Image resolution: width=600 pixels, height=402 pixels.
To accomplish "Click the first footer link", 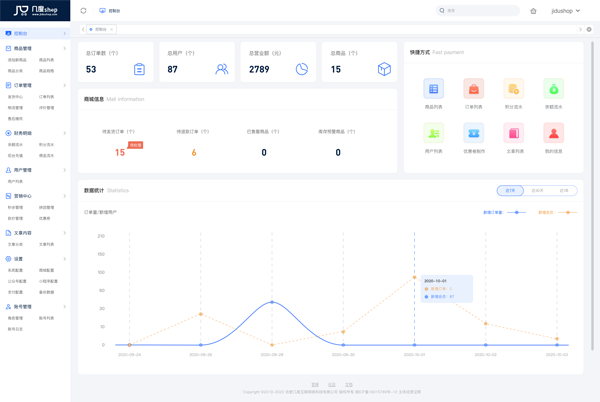I will tap(315, 384).
